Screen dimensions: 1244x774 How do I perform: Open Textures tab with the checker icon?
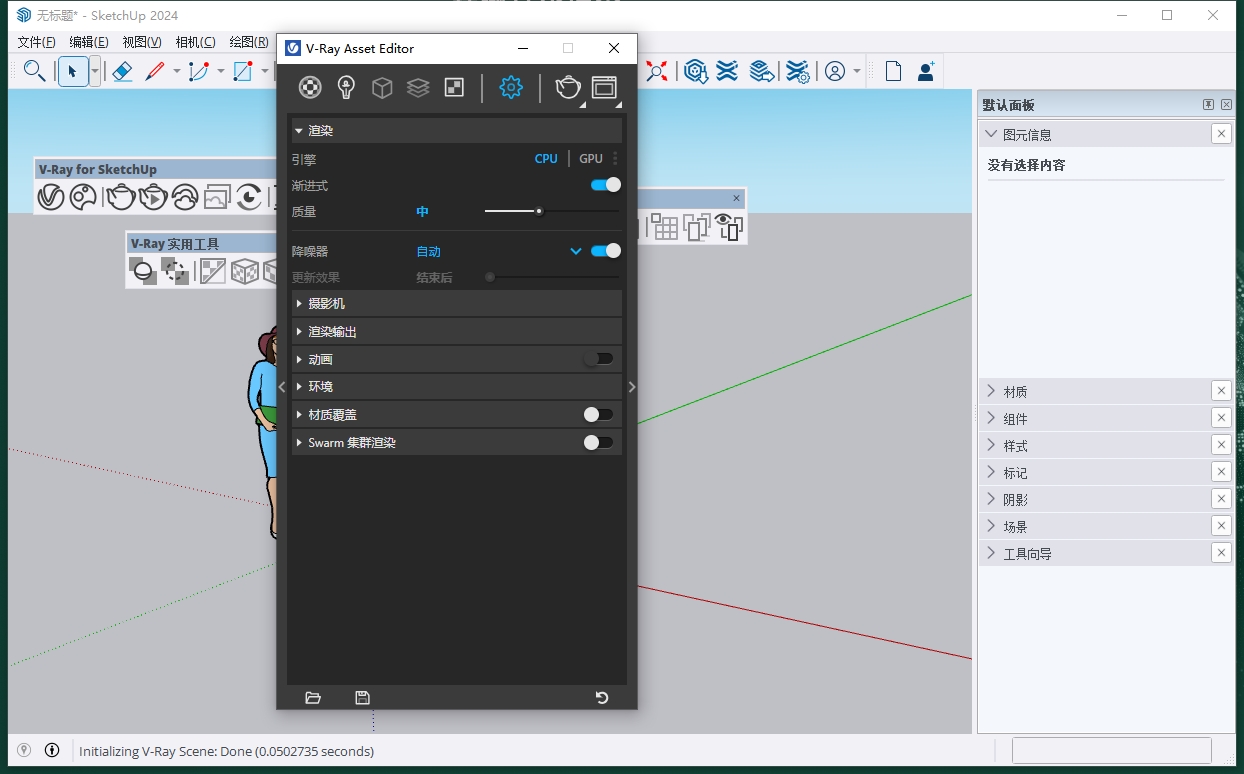click(454, 88)
